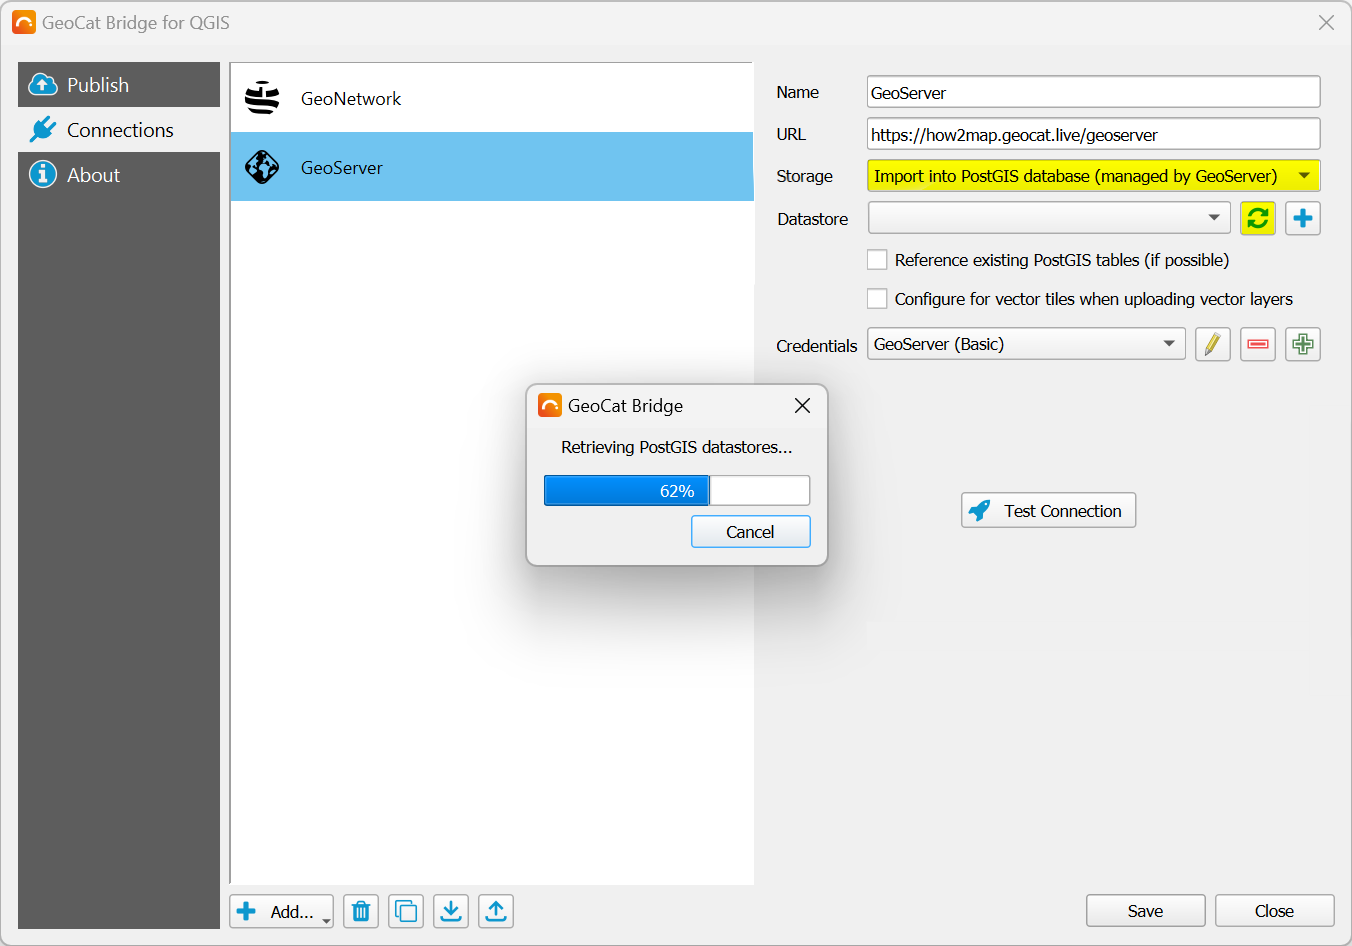Open the Credentials dropdown
1352x946 pixels.
(1025, 344)
